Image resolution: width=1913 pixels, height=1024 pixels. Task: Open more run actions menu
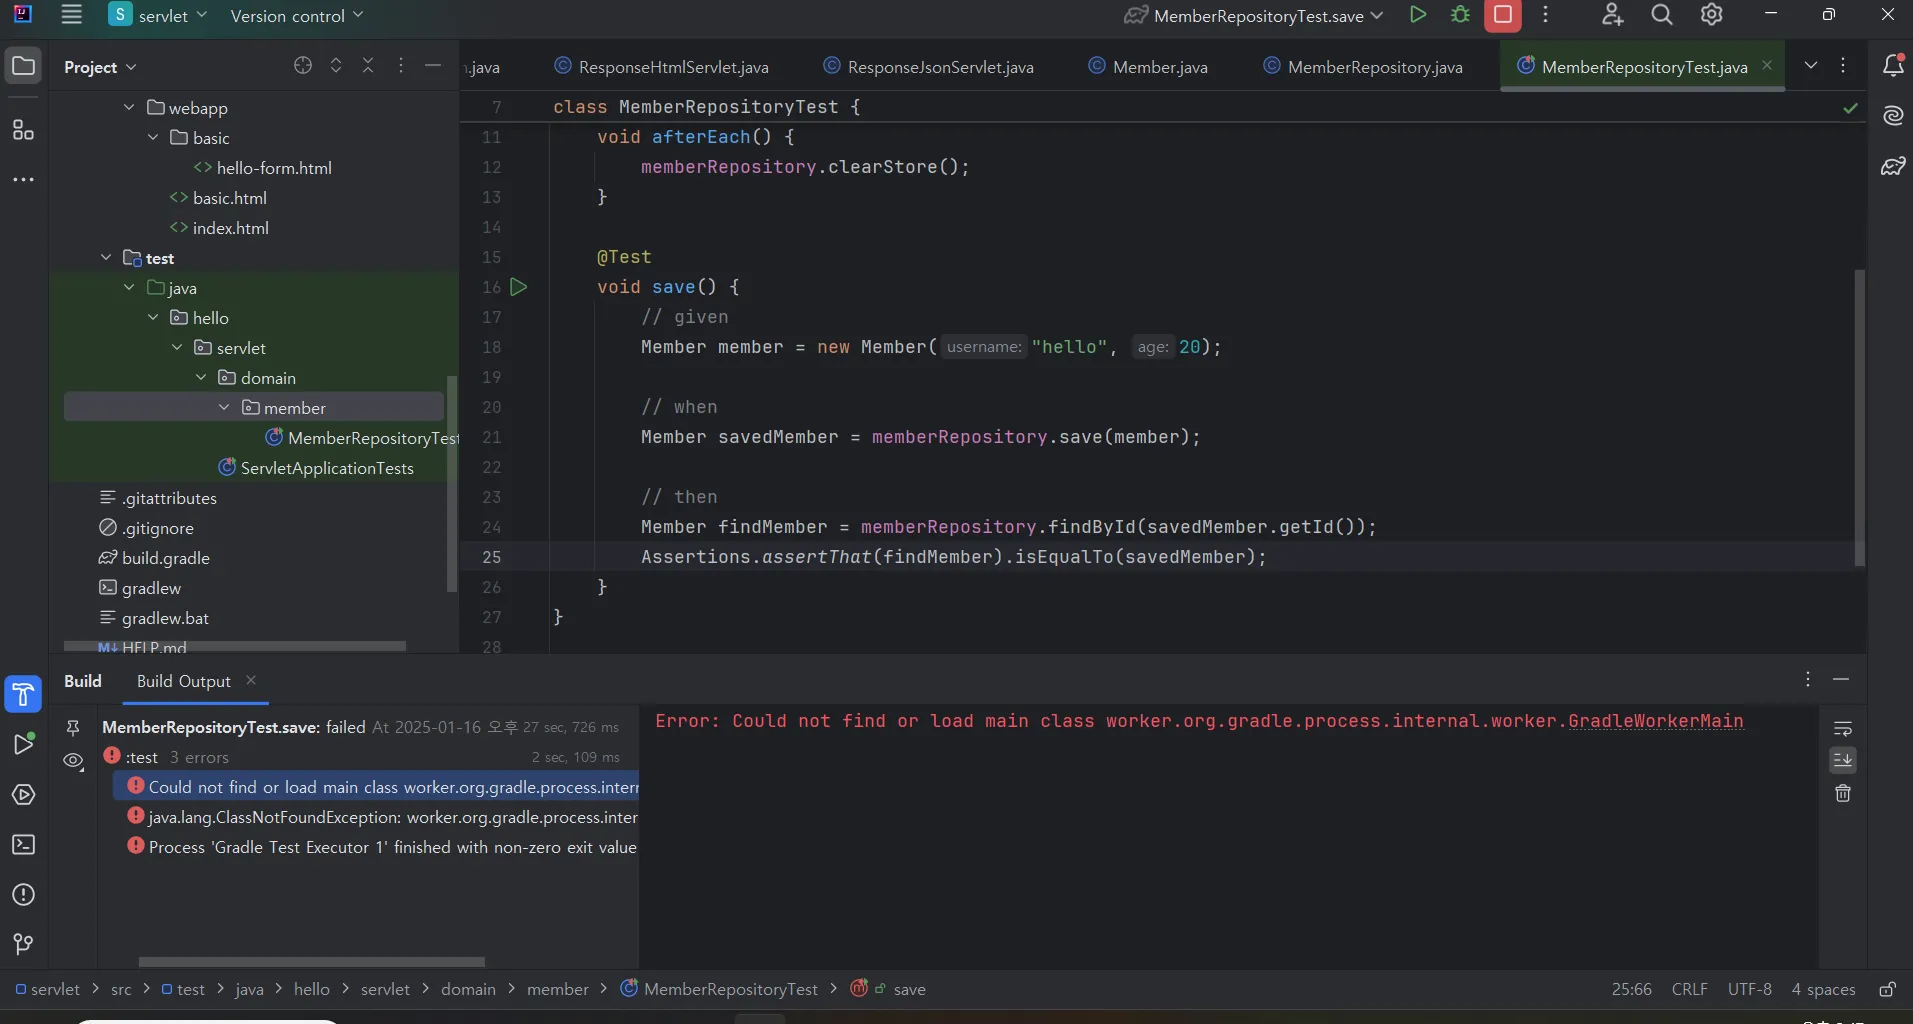point(1546,15)
